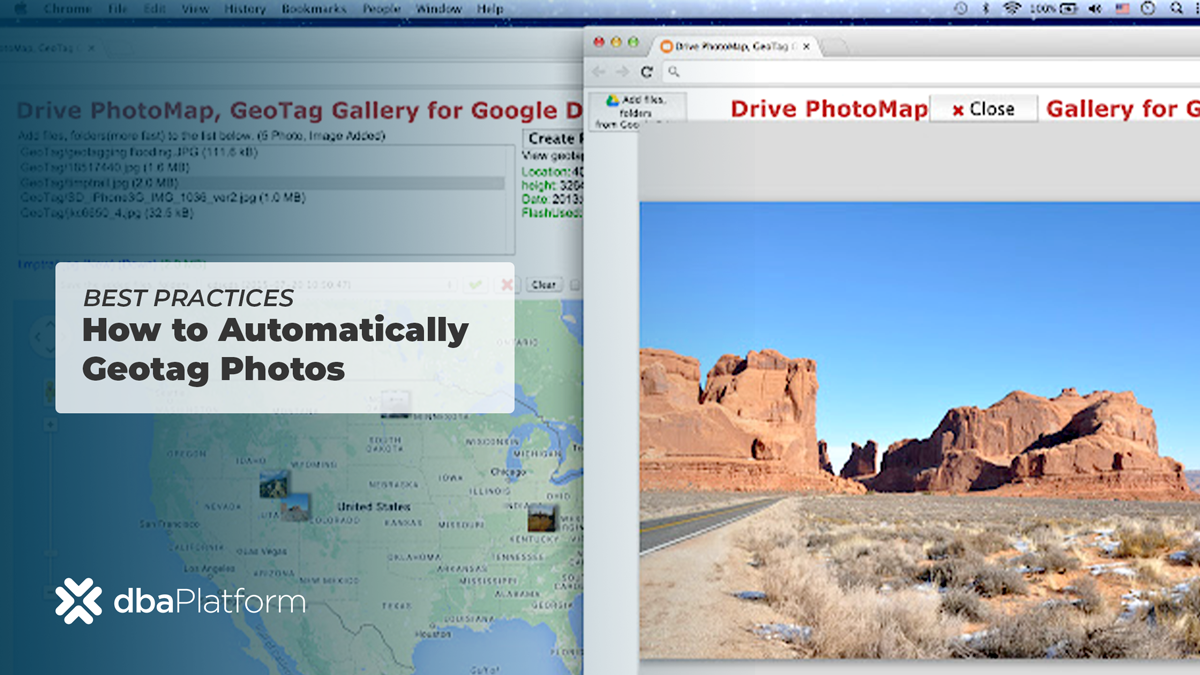Viewport: 1200px width, 675px height.
Task: Click search icon inside the address bar
Action: [674, 72]
